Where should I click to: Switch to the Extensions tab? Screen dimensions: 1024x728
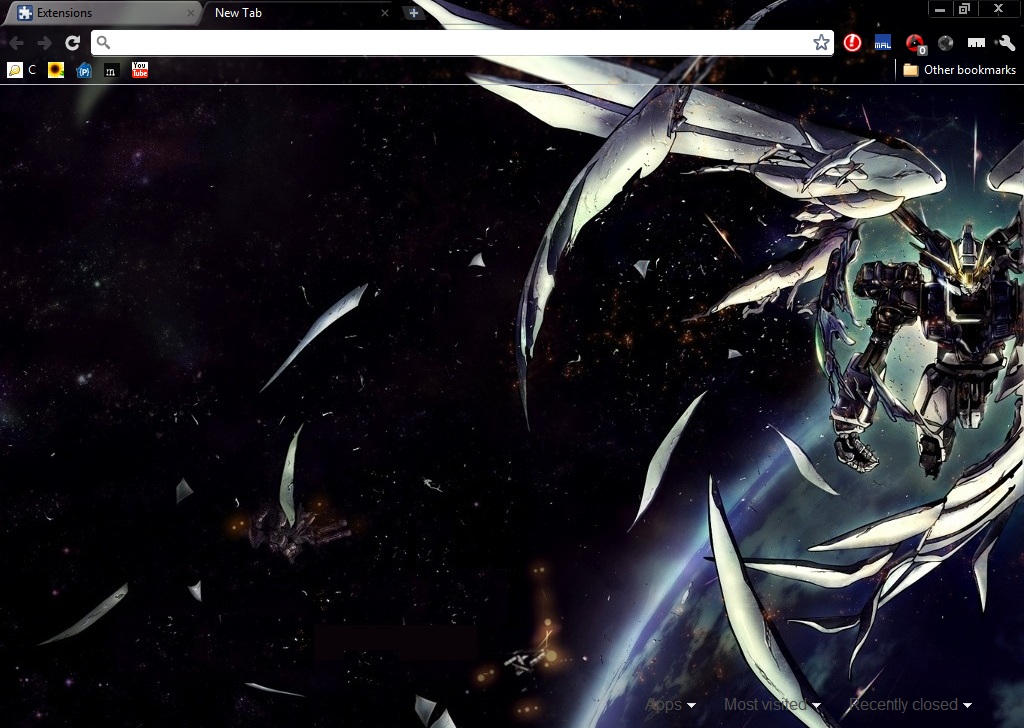click(x=101, y=13)
